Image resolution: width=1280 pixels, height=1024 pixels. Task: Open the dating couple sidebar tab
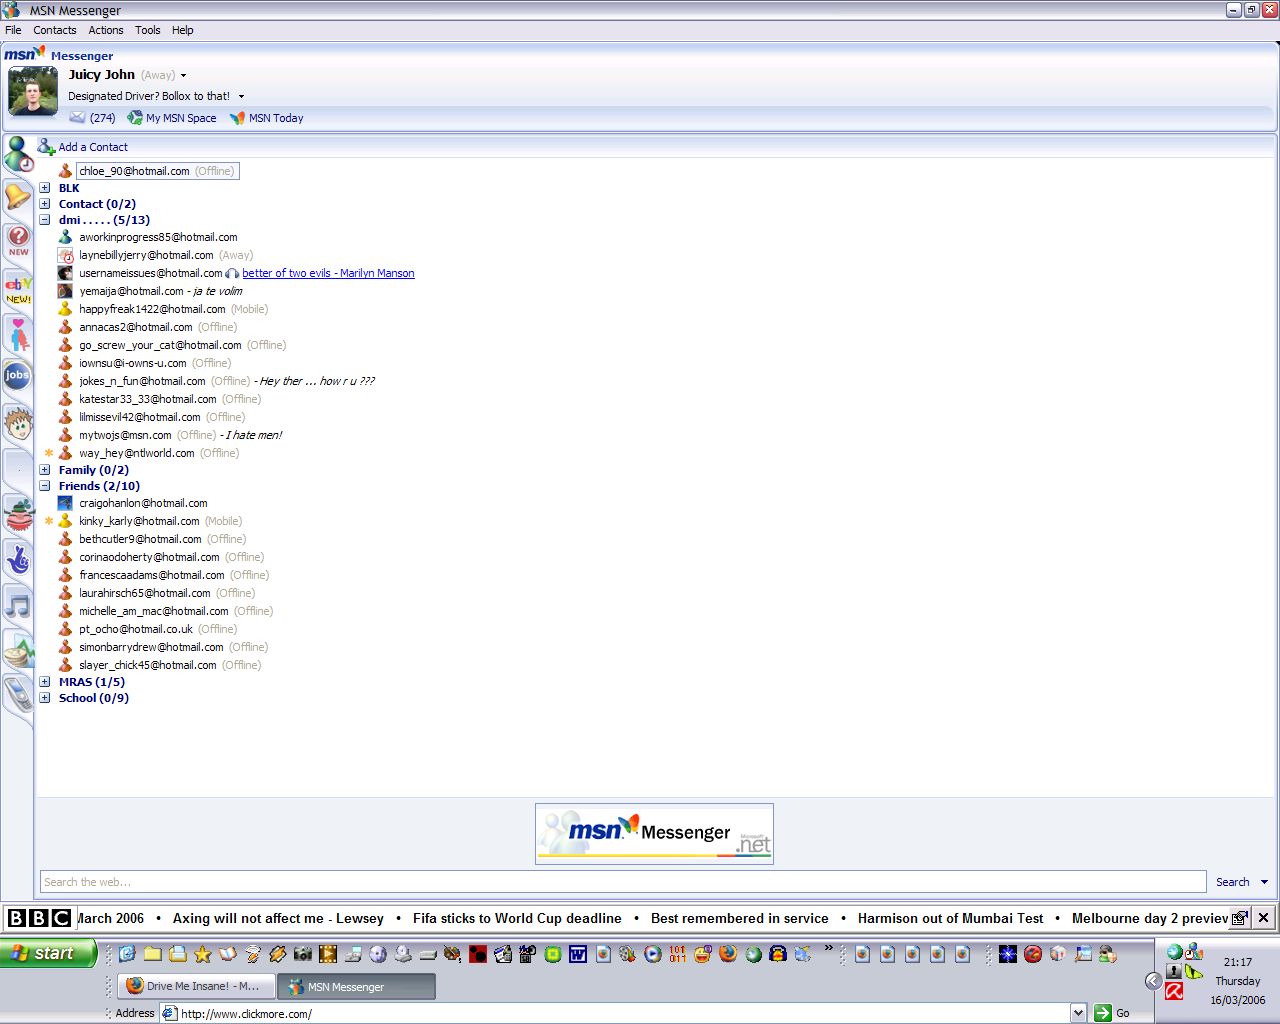(x=18, y=334)
